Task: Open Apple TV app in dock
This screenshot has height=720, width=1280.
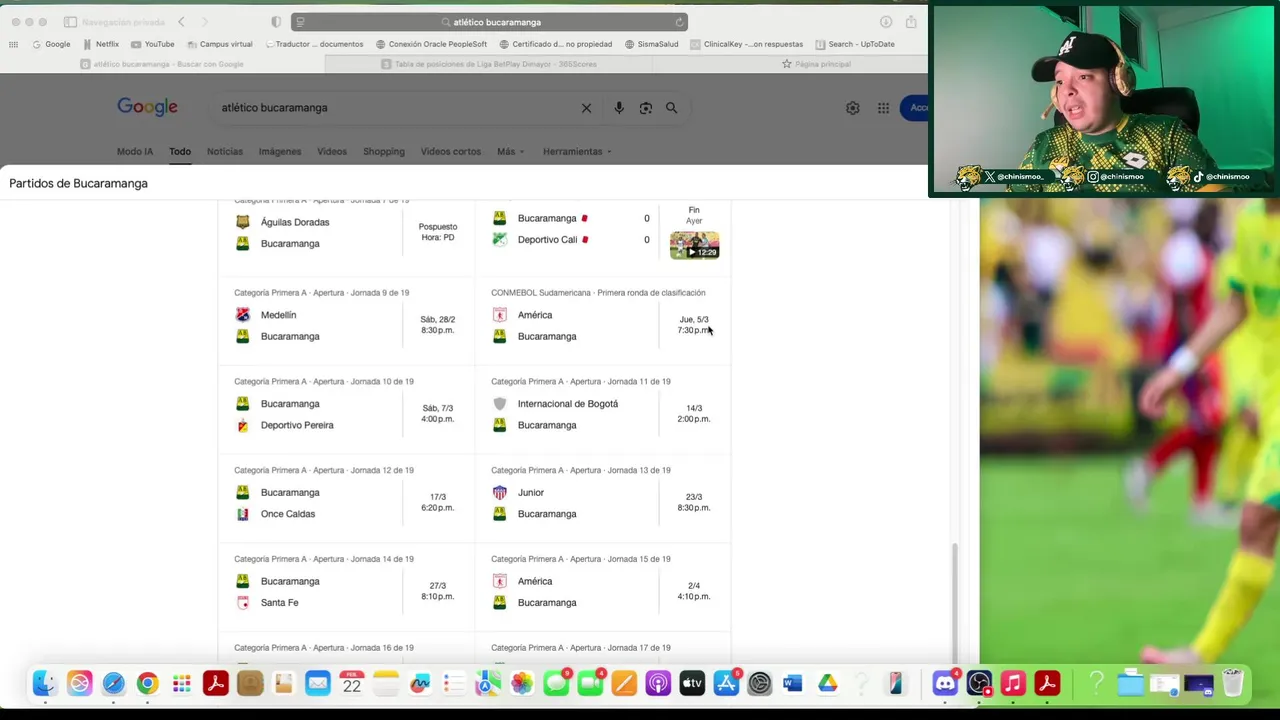Action: pos(692,684)
